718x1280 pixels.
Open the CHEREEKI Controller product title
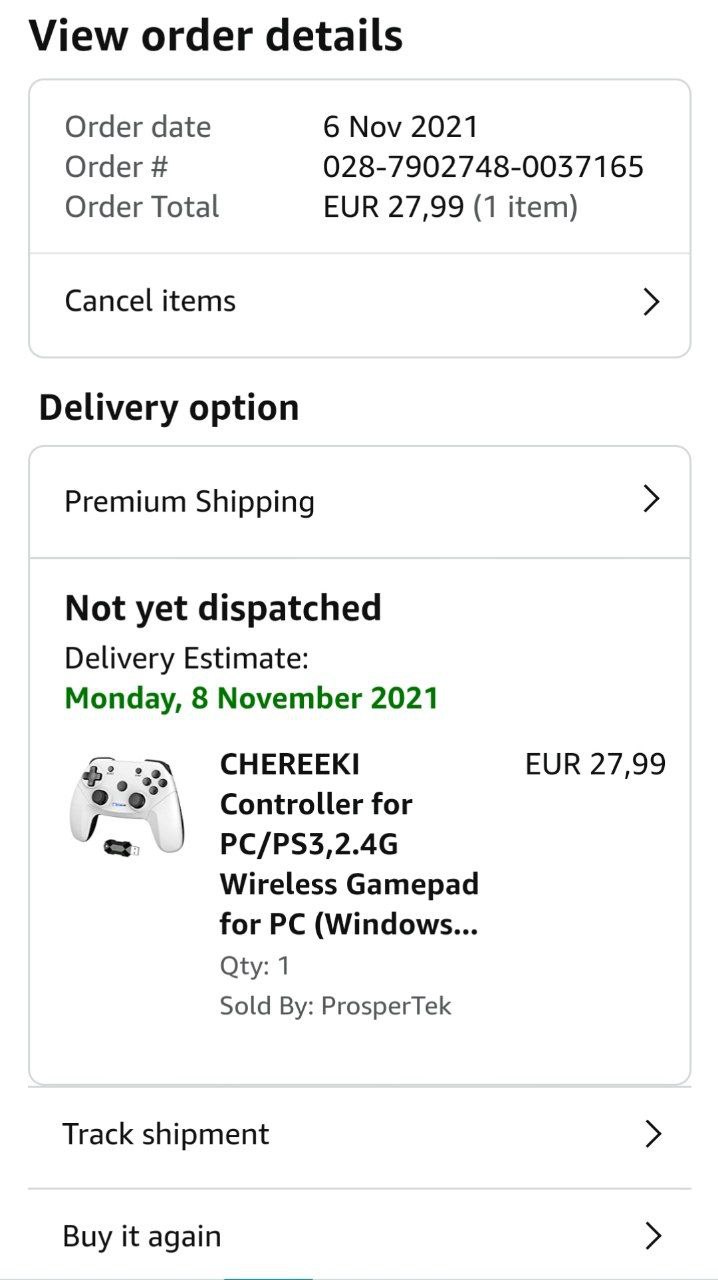click(x=348, y=844)
